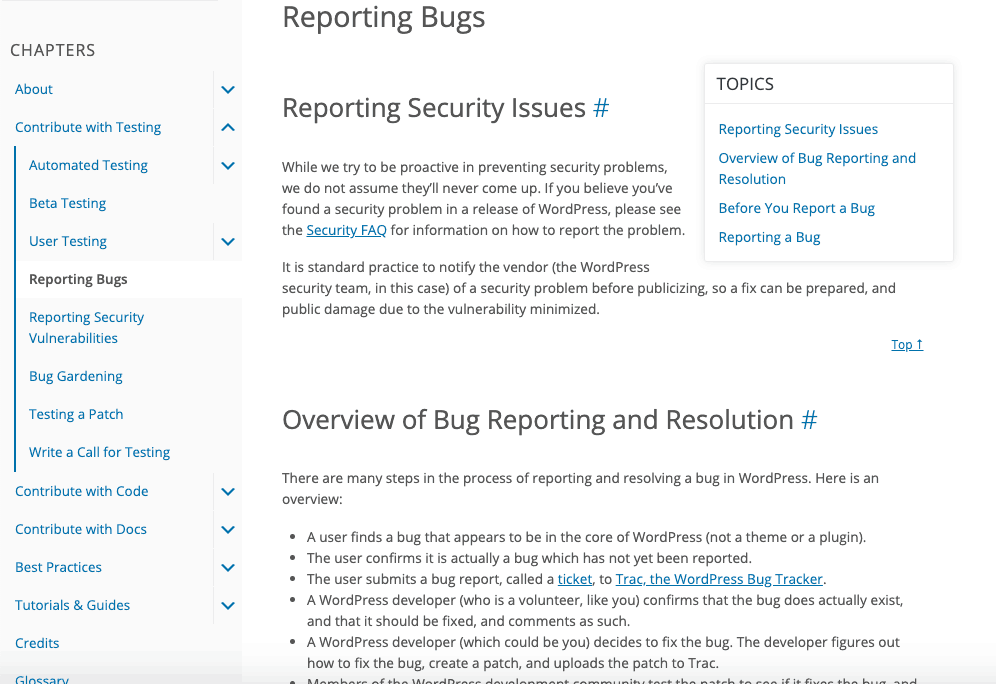Open Best Practices chapter
Image resolution: width=996 pixels, height=684 pixels.
click(58, 568)
